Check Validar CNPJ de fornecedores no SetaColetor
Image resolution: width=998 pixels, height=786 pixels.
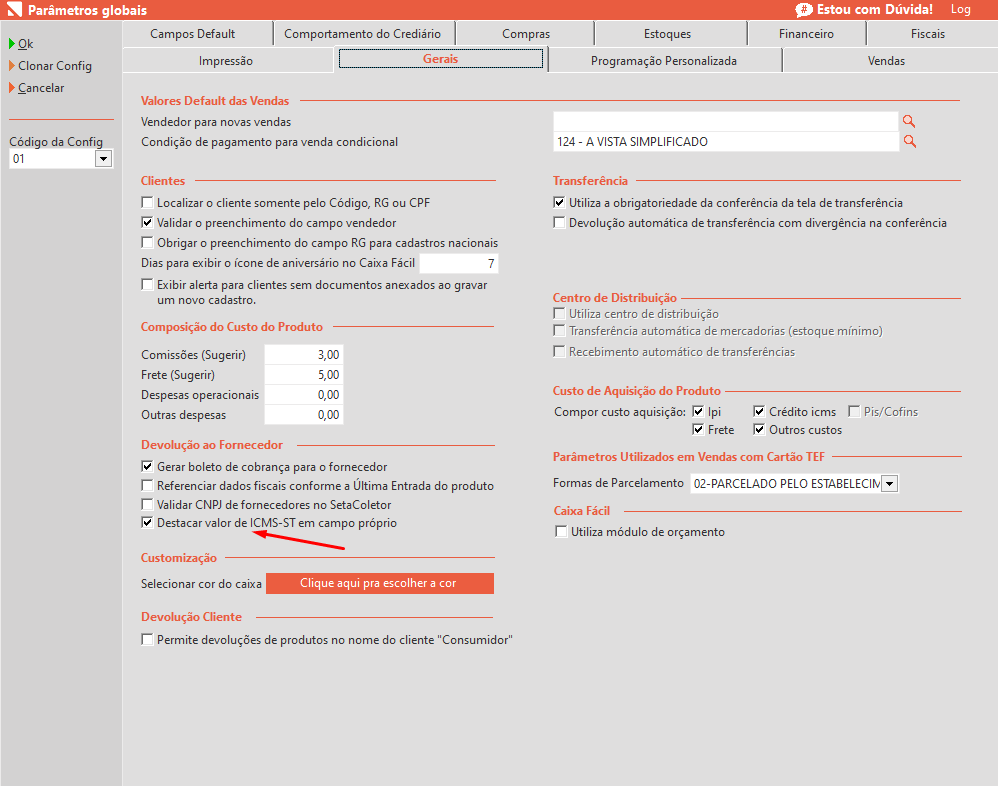[147, 504]
